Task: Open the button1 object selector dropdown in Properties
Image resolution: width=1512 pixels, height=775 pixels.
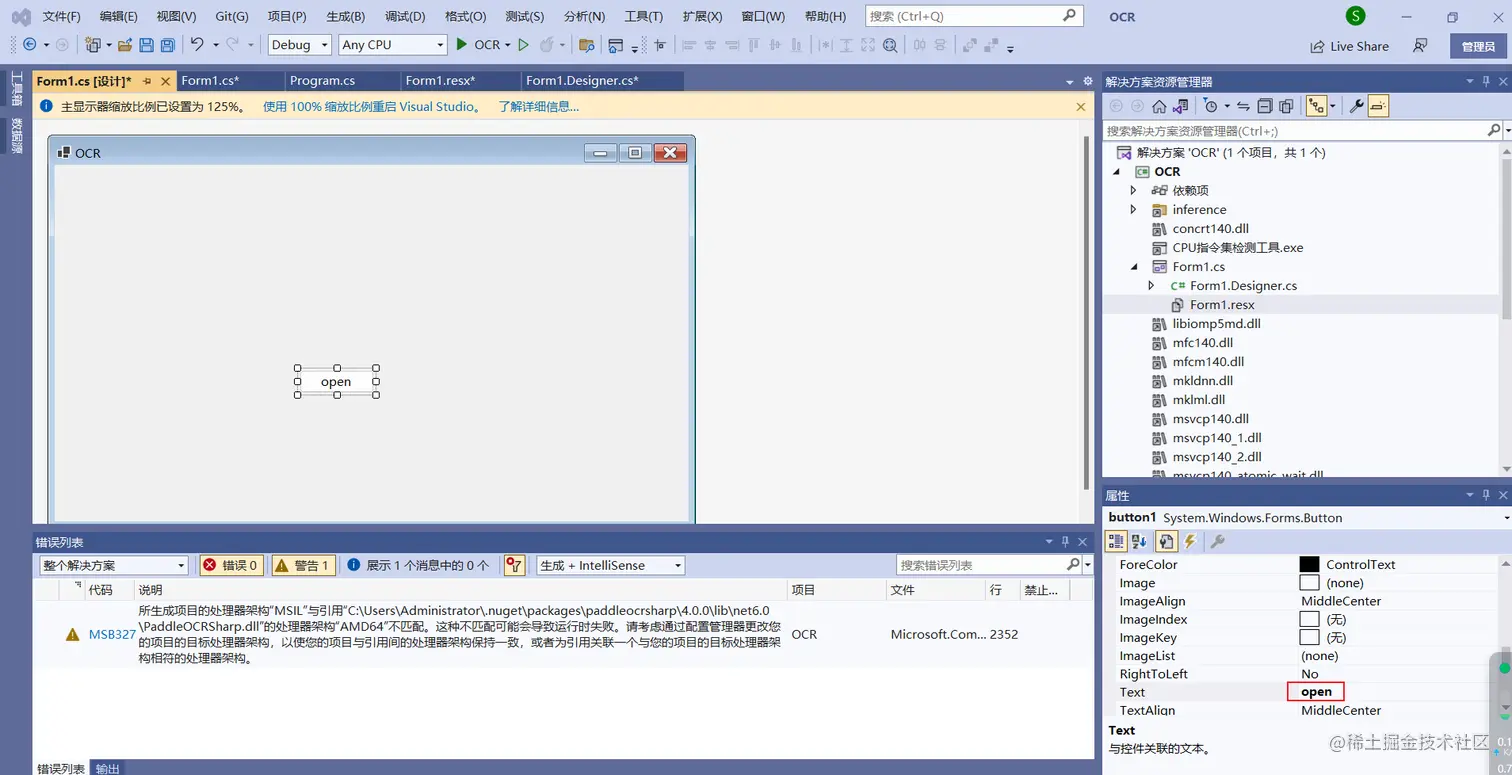Action: pyautogui.click(x=1507, y=518)
